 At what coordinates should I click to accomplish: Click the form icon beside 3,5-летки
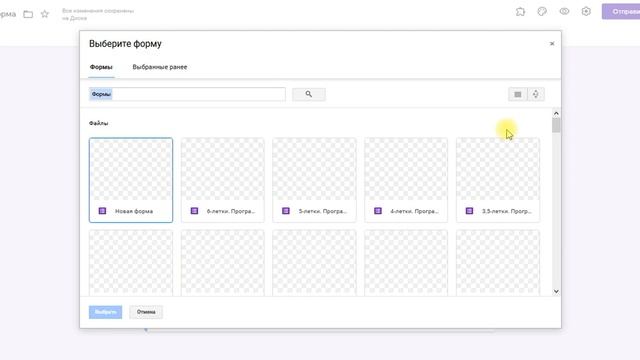click(469, 211)
